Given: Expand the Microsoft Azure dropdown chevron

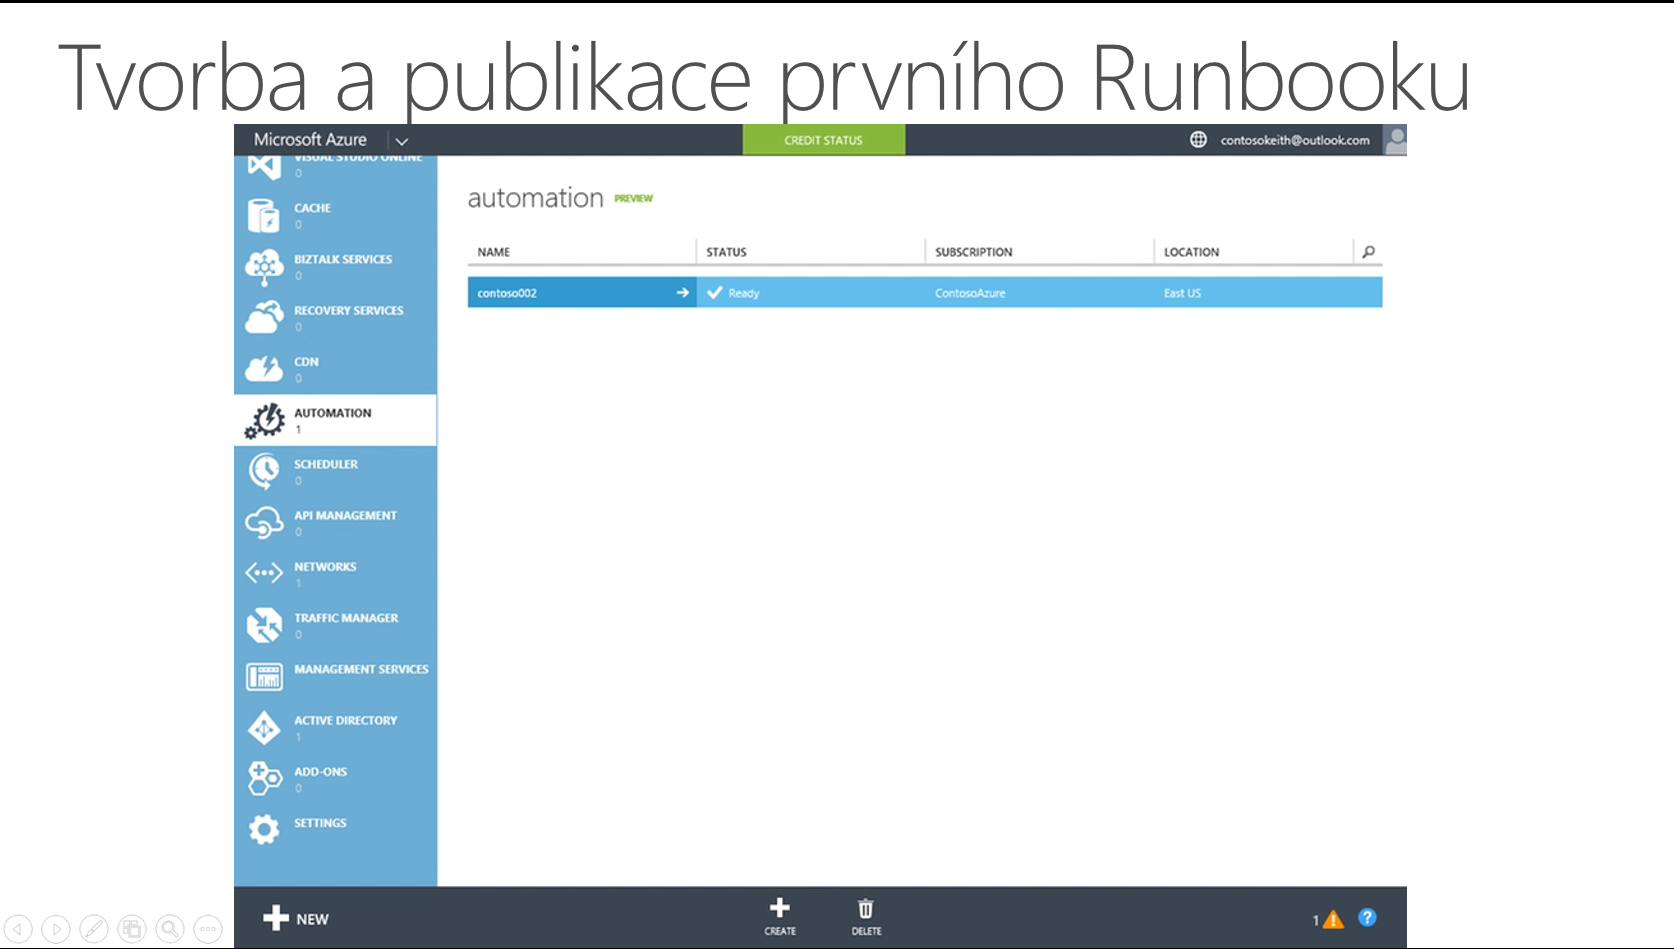Looking at the screenshot, I should click(x=402, y=141).
